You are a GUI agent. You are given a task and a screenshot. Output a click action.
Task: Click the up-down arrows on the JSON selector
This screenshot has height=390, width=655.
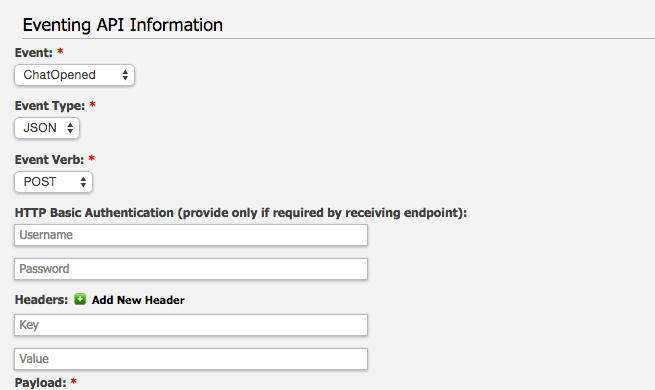pyautogui.click(x=70, y=128)
